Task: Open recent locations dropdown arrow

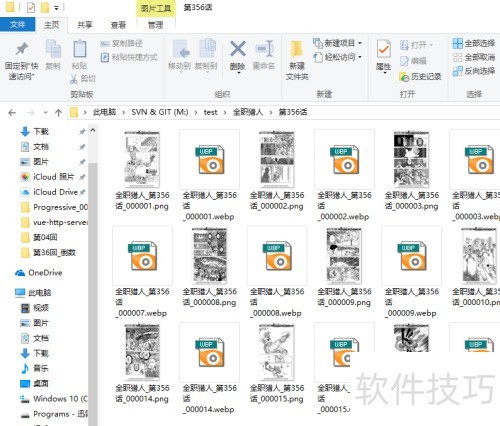Action: (46, 113)
